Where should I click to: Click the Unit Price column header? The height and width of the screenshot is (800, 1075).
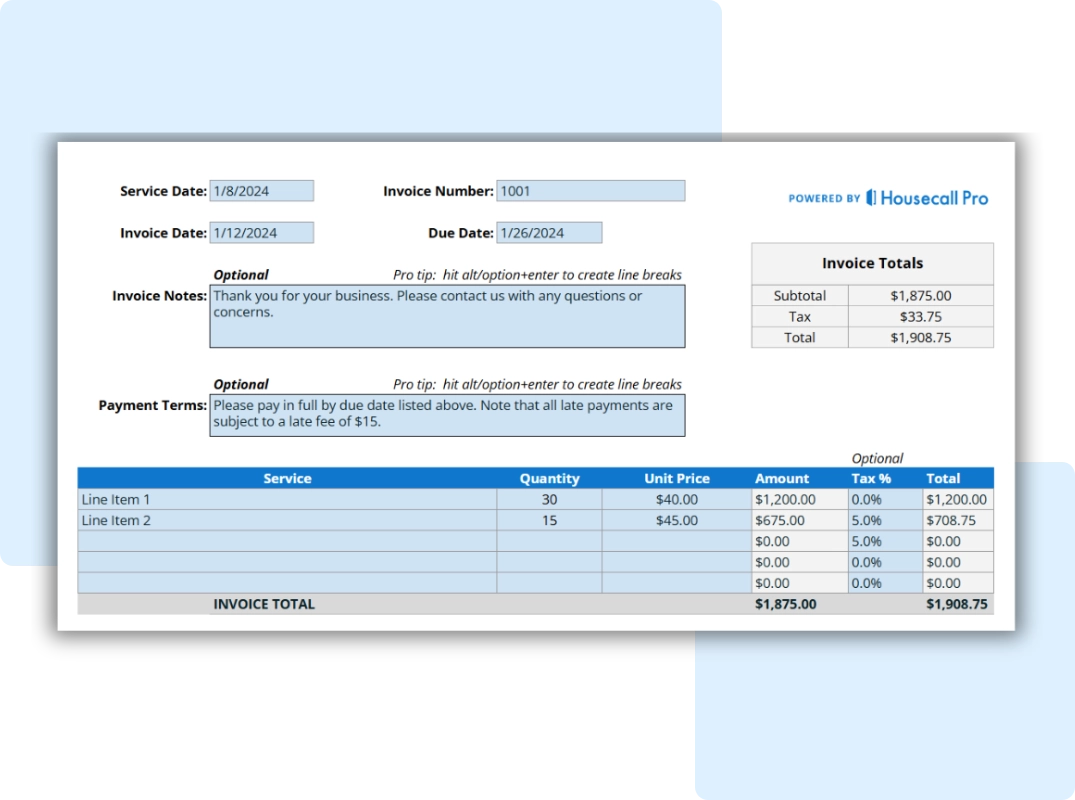tap(677, 478)
